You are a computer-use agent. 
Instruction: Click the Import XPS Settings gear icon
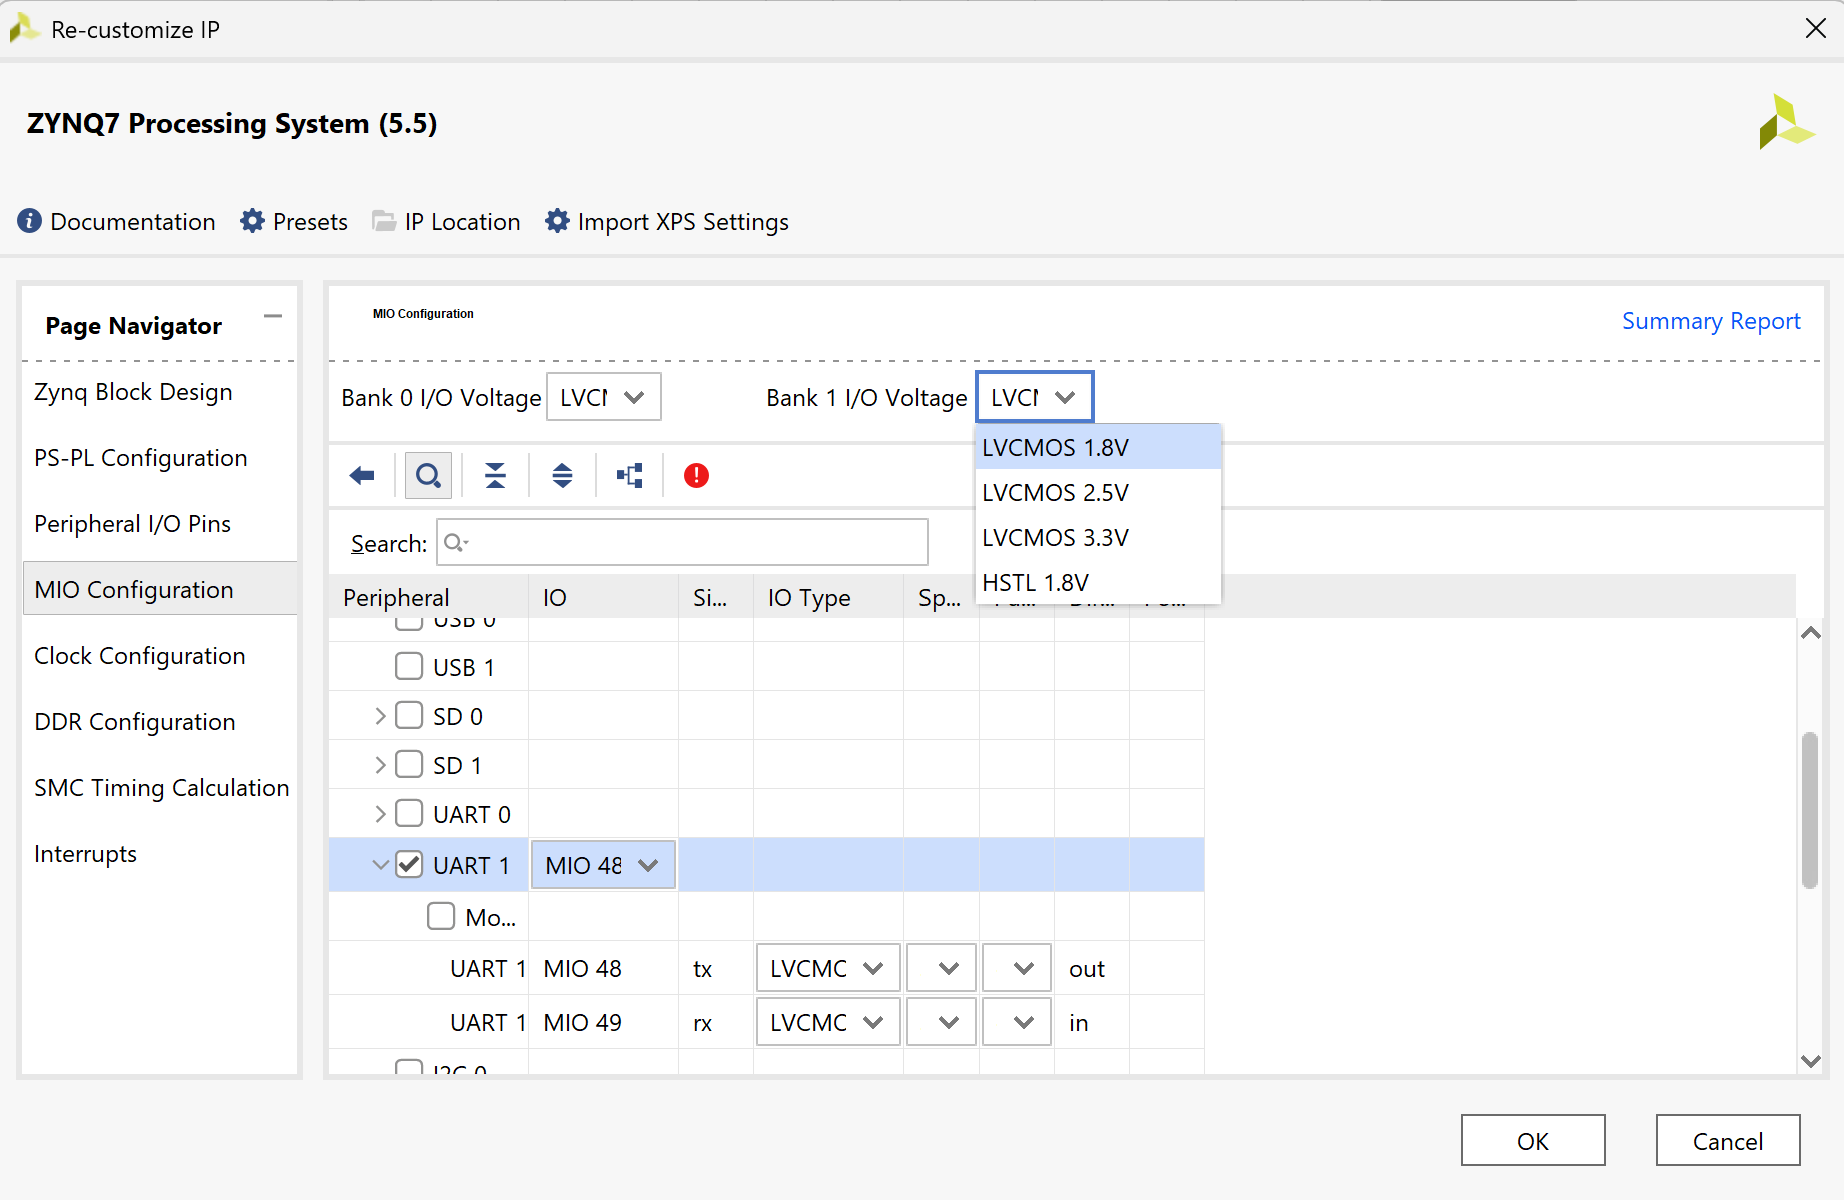click(557, 221)
